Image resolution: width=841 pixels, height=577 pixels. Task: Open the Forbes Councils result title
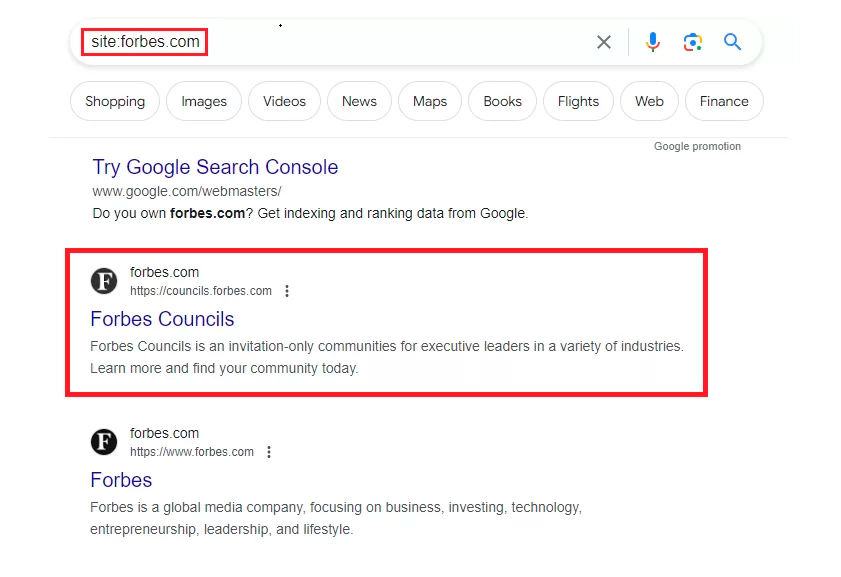click(x=162, y=319)
